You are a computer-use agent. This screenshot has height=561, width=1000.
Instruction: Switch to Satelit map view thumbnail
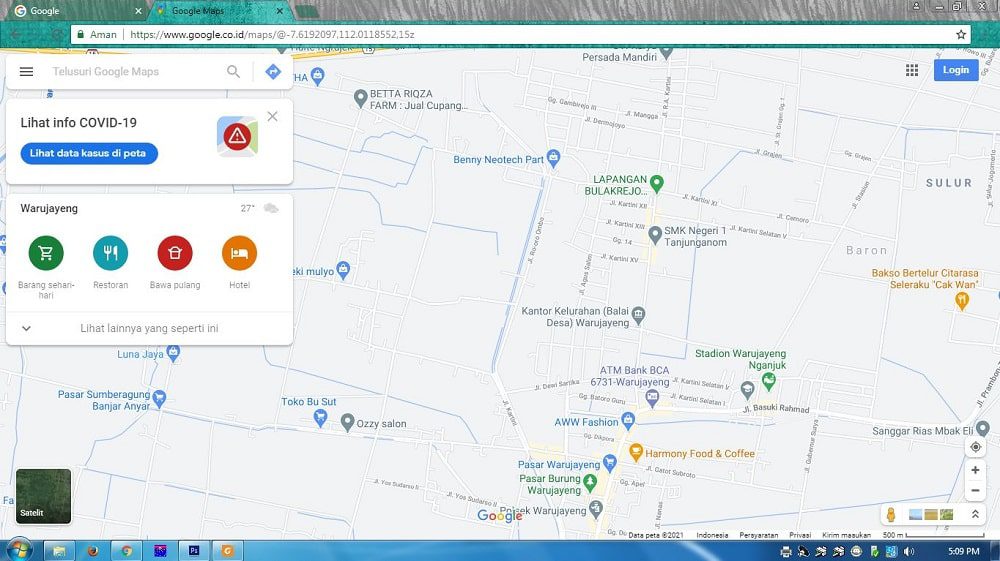coord(43,496)
